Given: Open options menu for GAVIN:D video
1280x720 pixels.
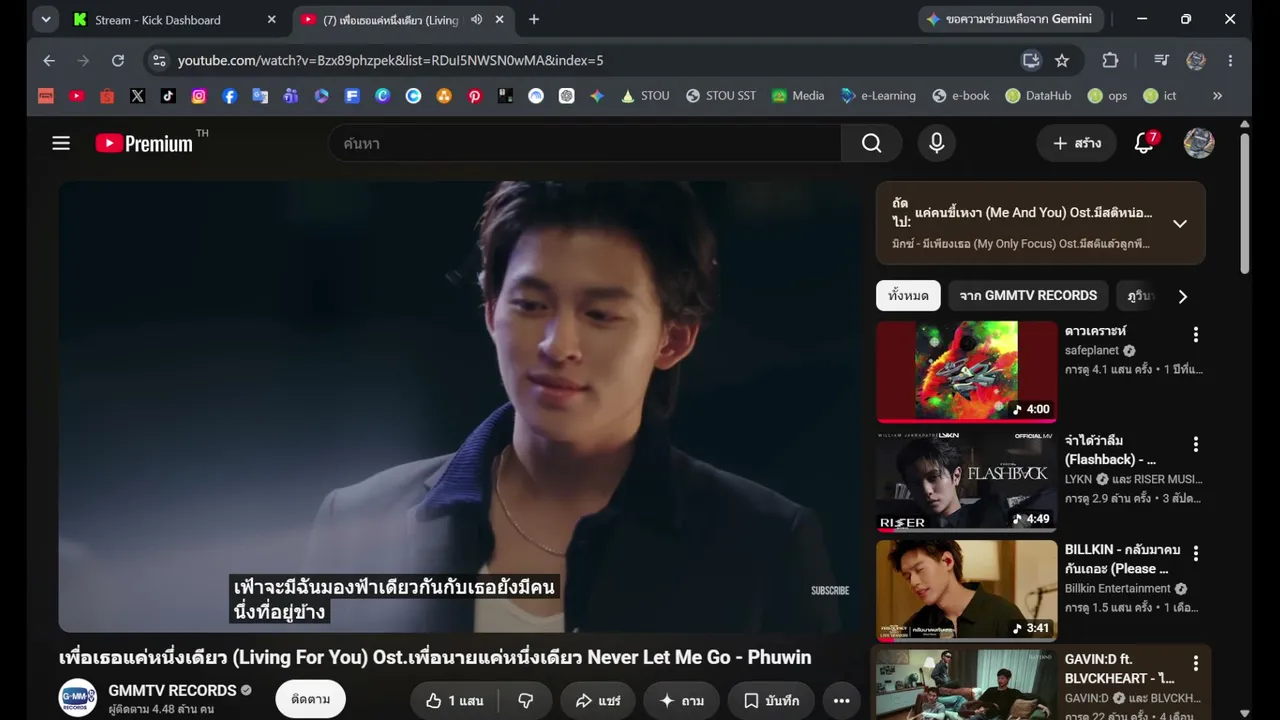Looking at the screenshot, I should (x=1195, y=663).
